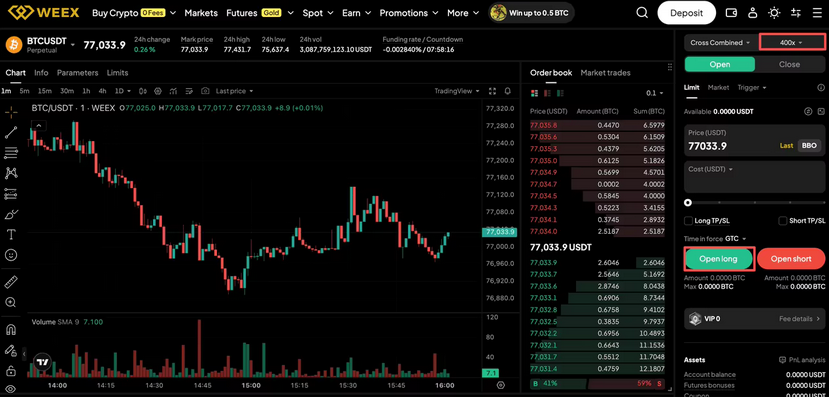Select the trend line drawing tool
The height and width of the screenshot is (397, 829).
pyautogui.click(x=11, y=132)
